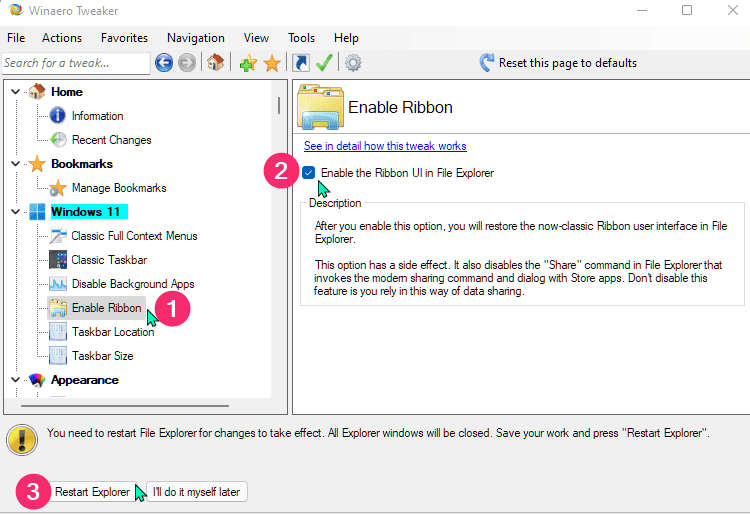Click the Manage Bookmarks star icon
This screenshot has height=514, width=750.
(x=57, y=188)
